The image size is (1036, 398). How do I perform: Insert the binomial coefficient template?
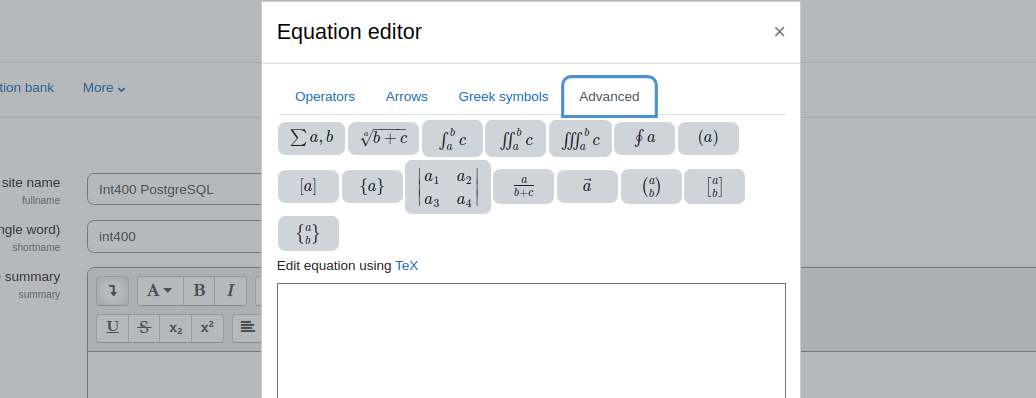coord(651,186)
